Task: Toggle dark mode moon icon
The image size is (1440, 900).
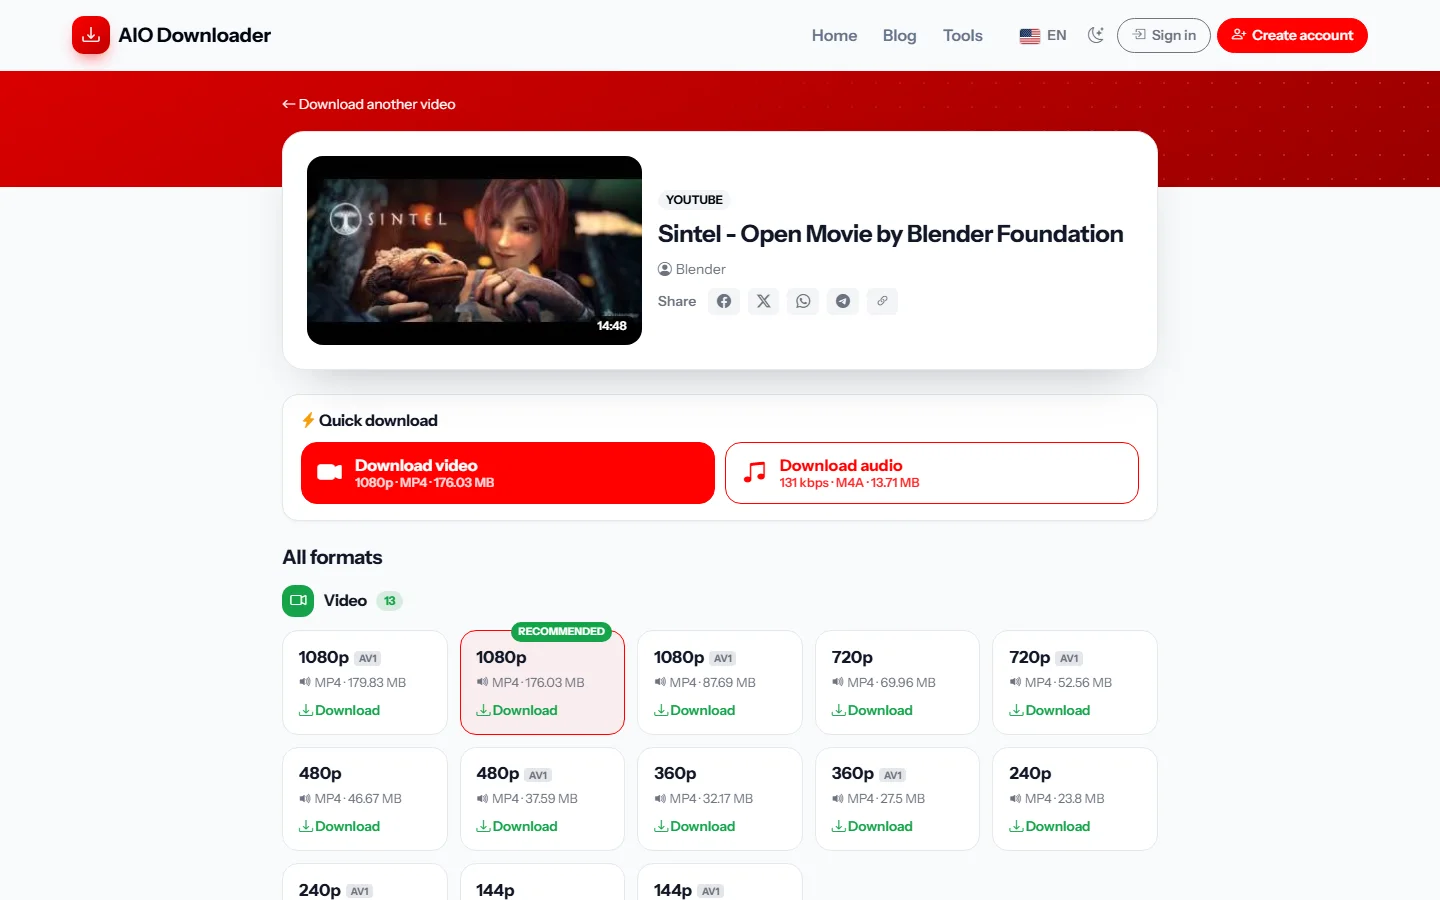Action: tap(1096, 35)
